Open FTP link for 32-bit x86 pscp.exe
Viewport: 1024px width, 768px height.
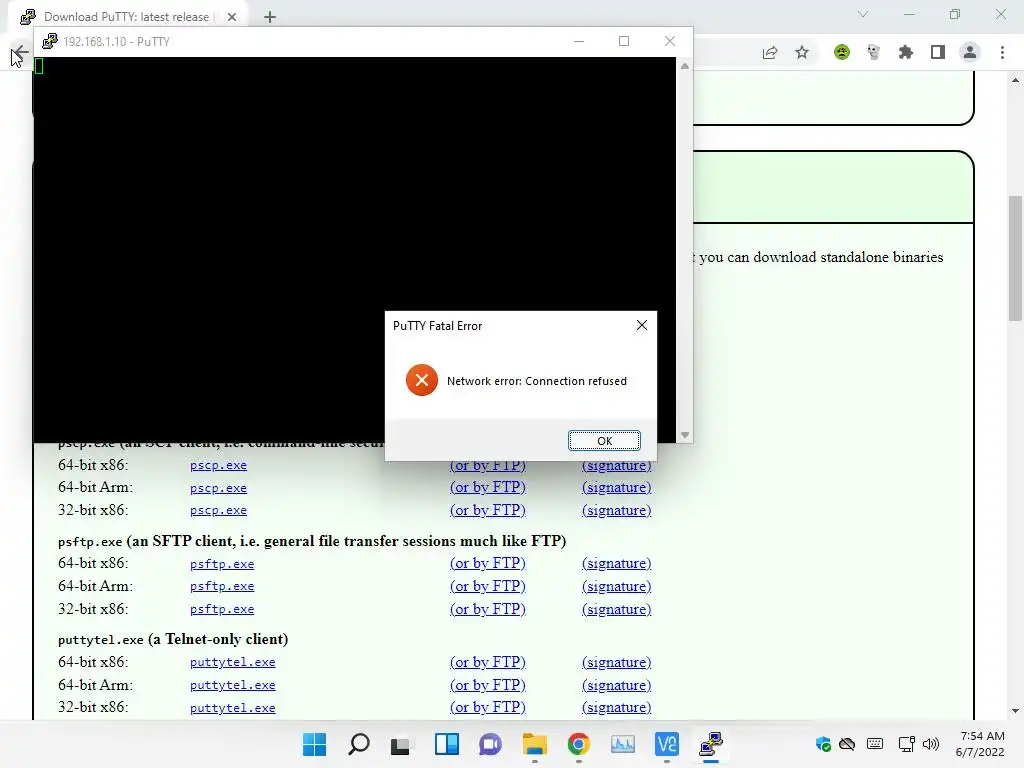pos(488,510)
